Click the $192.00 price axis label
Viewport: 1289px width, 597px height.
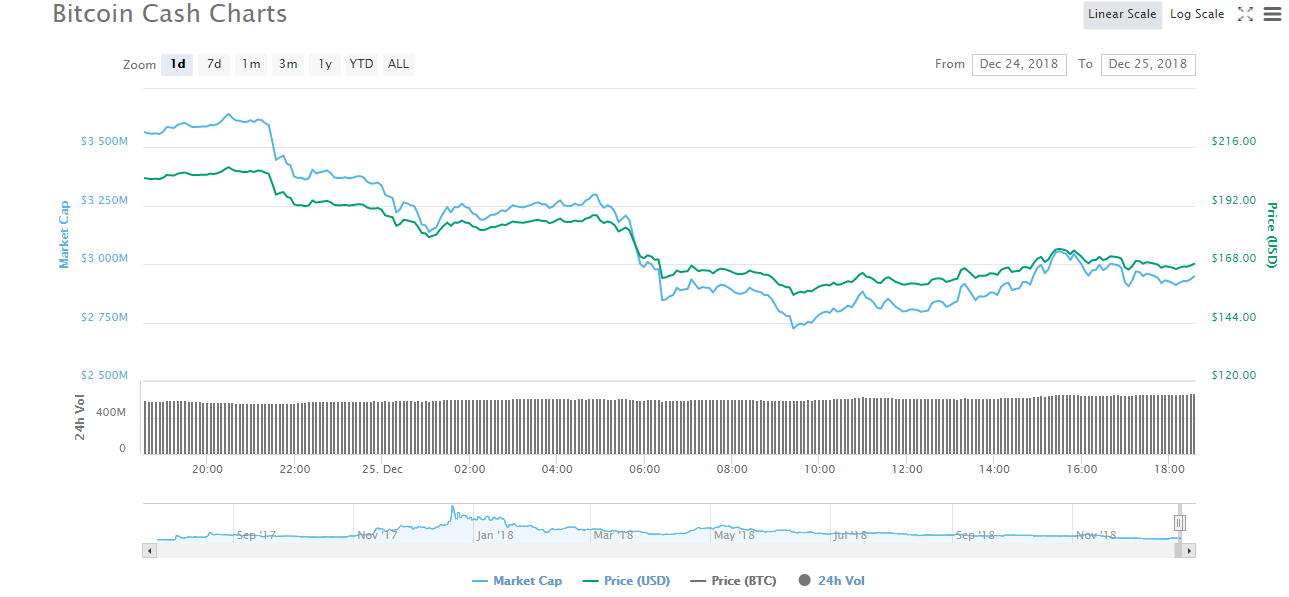point(1233,200)
